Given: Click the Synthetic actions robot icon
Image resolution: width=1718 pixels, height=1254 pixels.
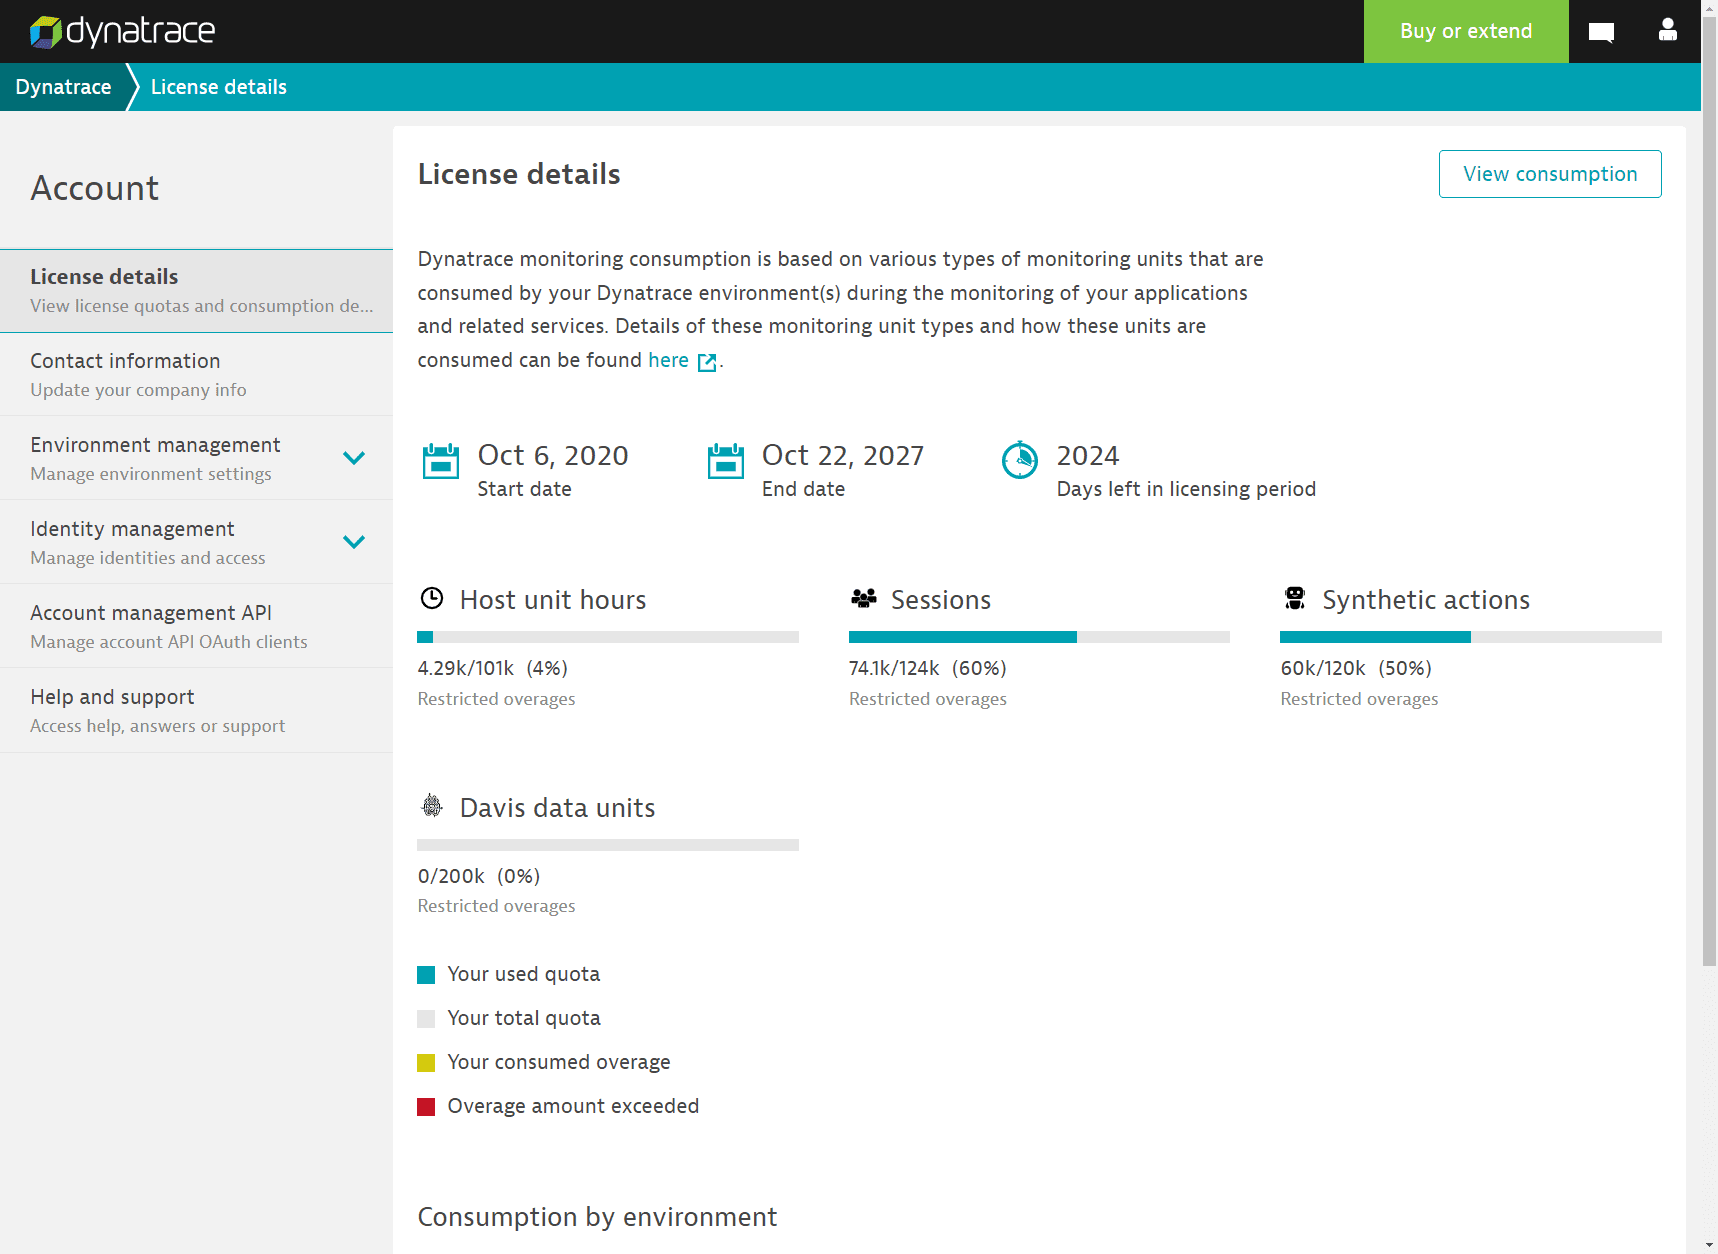Looking at the screenshot, I should 1295,598.
